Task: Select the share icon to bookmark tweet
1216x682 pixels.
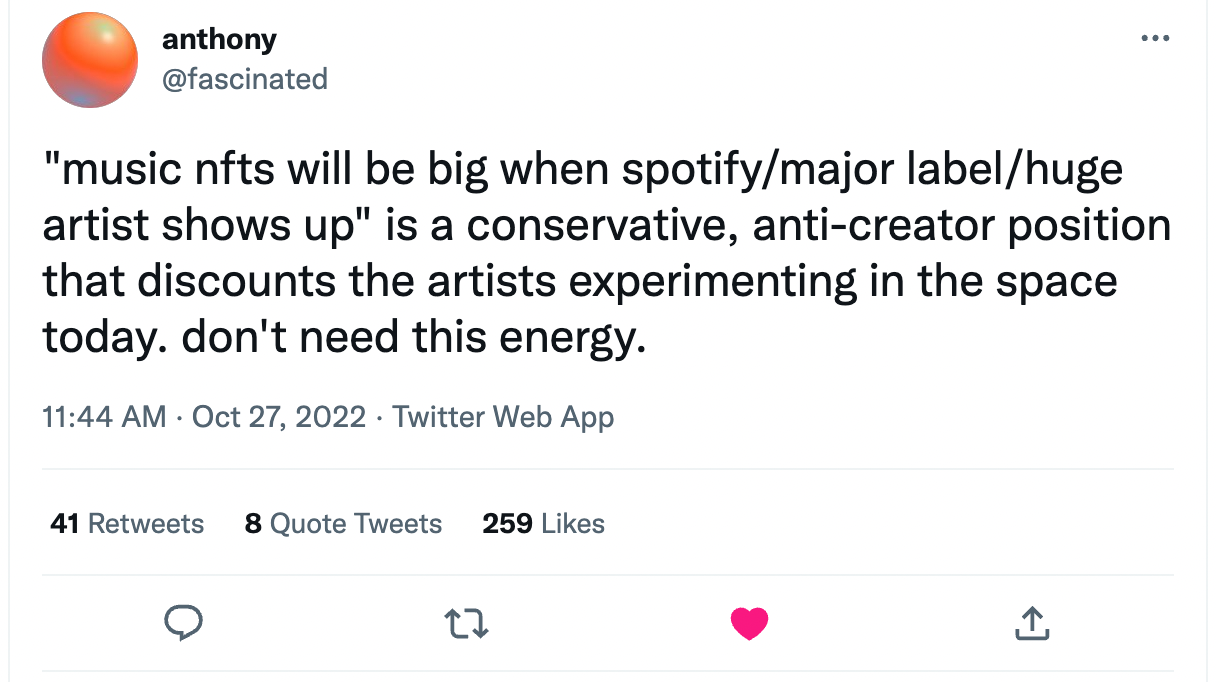Action: pyautogui.click(x=1032, y=622)
